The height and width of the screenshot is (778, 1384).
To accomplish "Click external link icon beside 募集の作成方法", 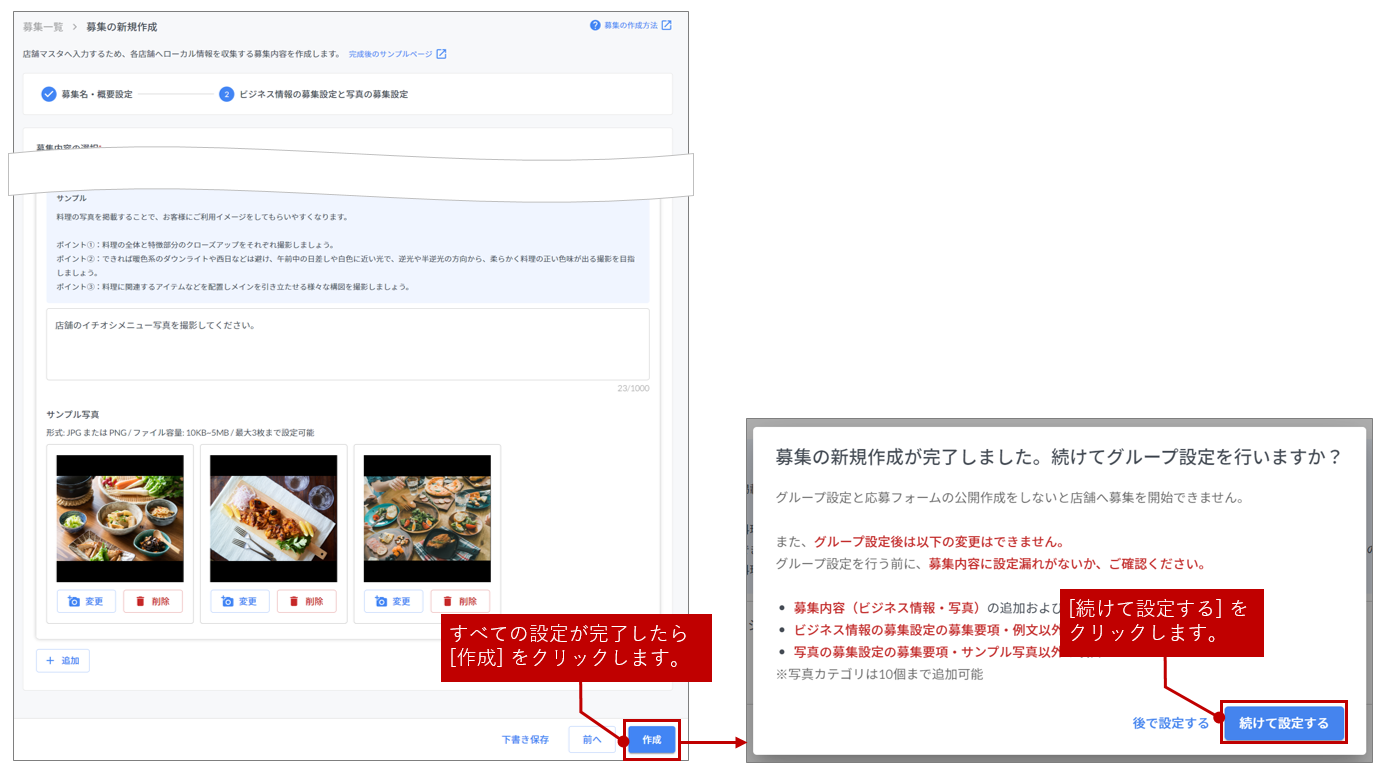I will tap(667, 25).
